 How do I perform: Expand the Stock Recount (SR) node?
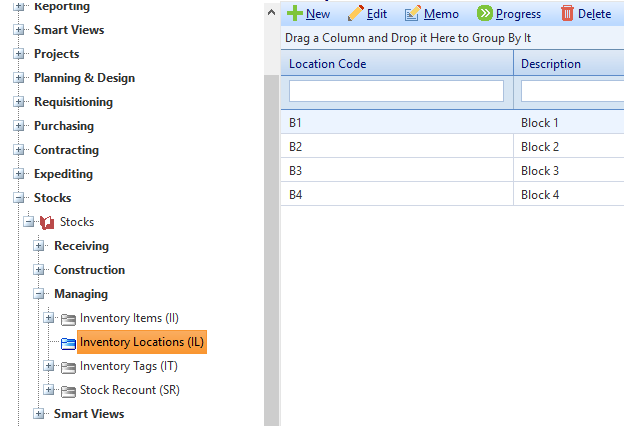[49, 389]
